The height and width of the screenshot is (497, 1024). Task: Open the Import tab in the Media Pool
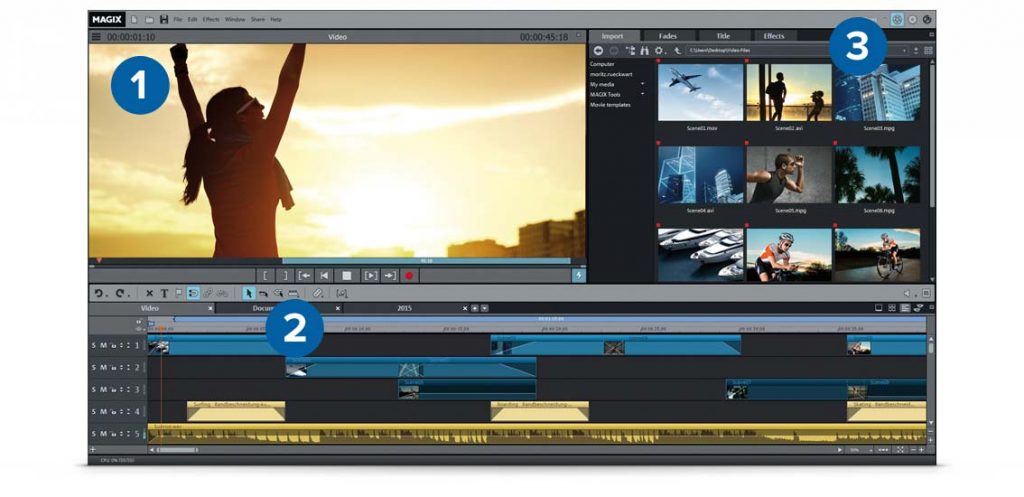coord(613,37)
